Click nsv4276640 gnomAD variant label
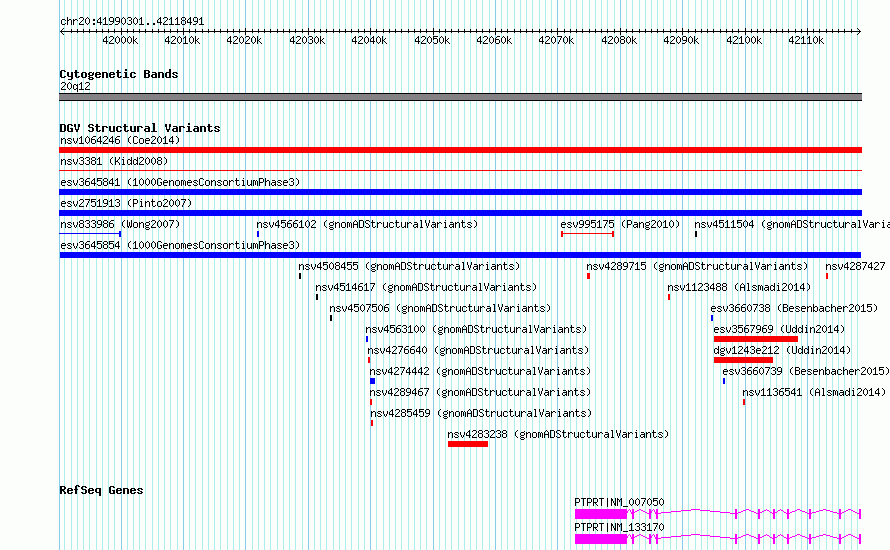Viewport: 890px width, 550px height. pos(478,350)
